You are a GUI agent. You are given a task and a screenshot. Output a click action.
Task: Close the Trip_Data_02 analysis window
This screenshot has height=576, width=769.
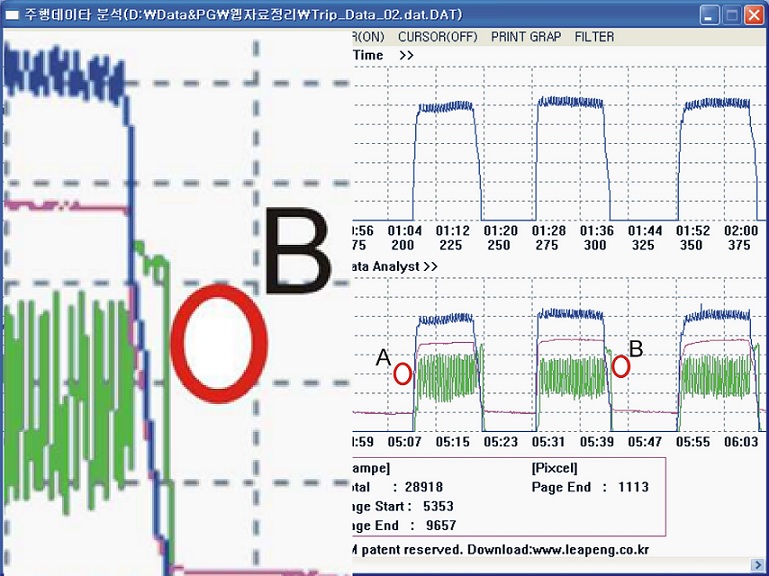(x=754, y=14)
